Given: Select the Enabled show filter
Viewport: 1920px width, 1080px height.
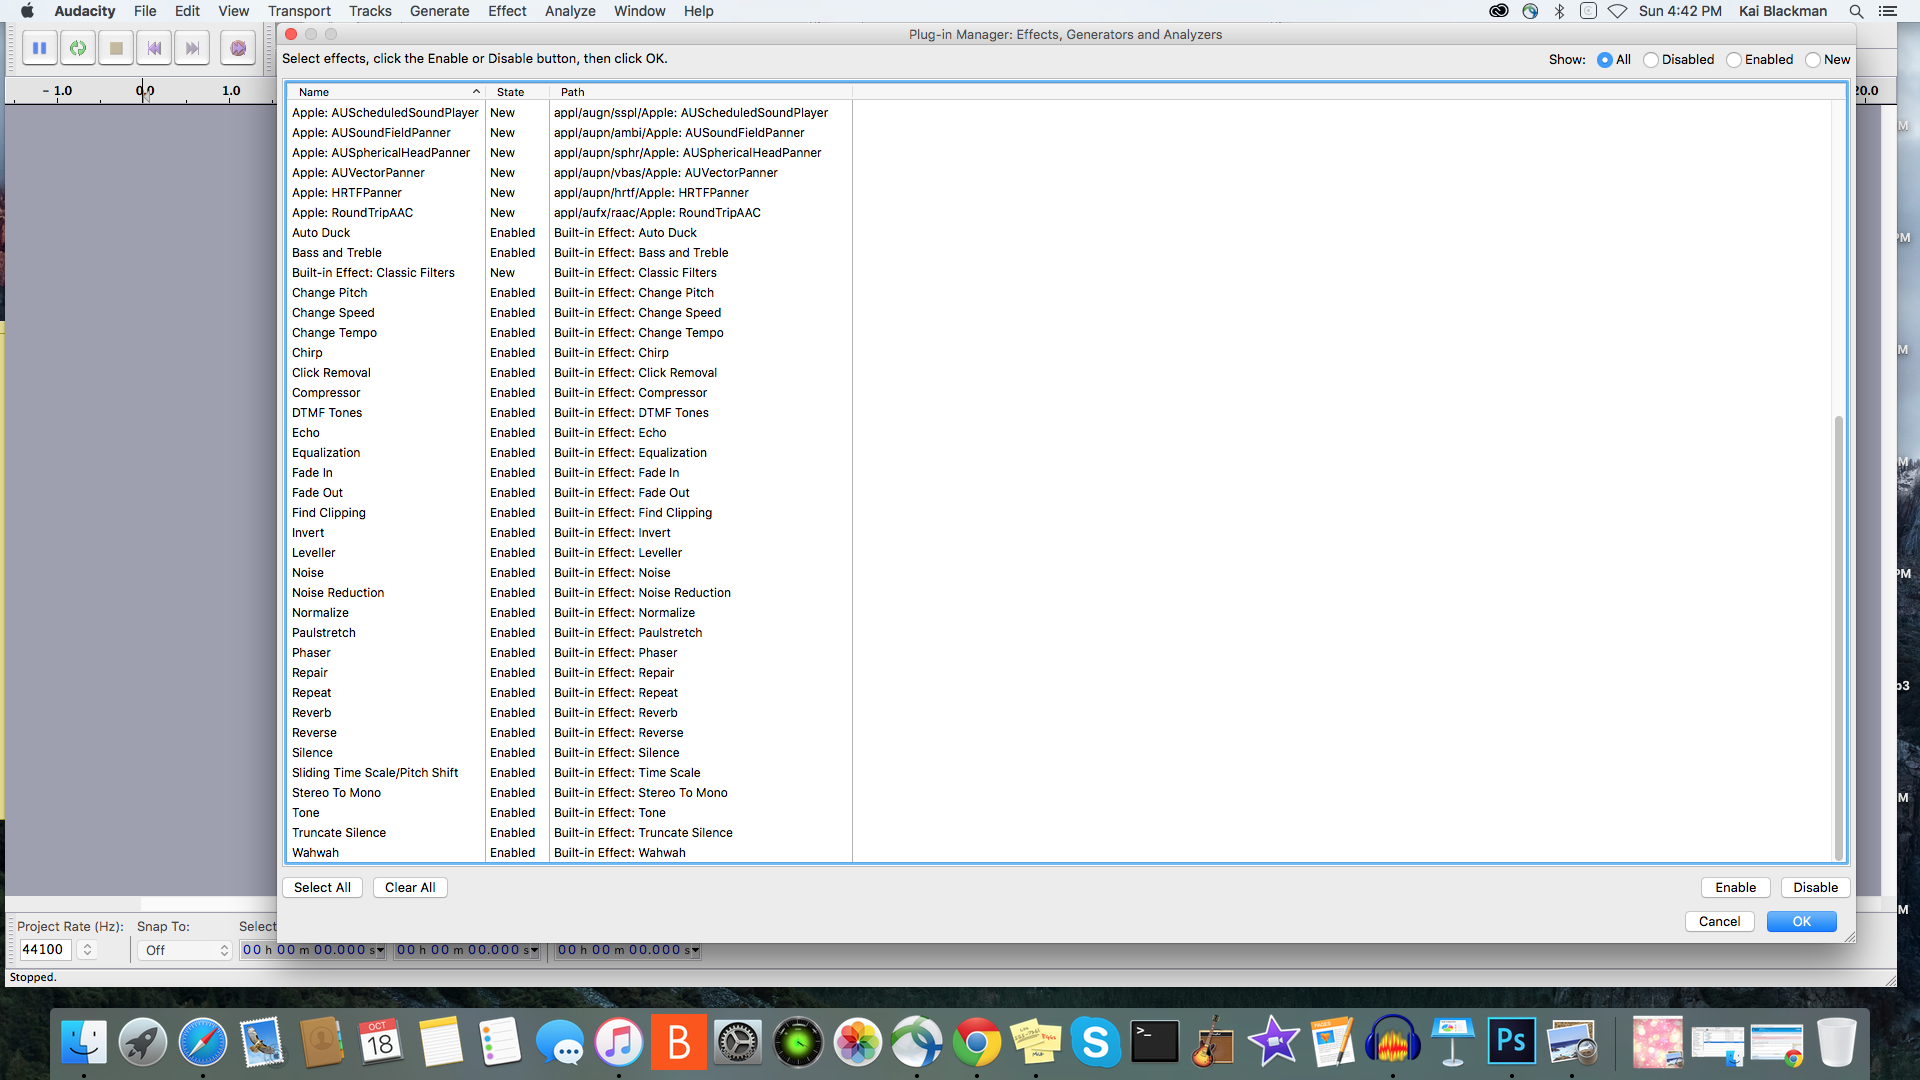Looking at the screenshot, I should [1734, 60].
